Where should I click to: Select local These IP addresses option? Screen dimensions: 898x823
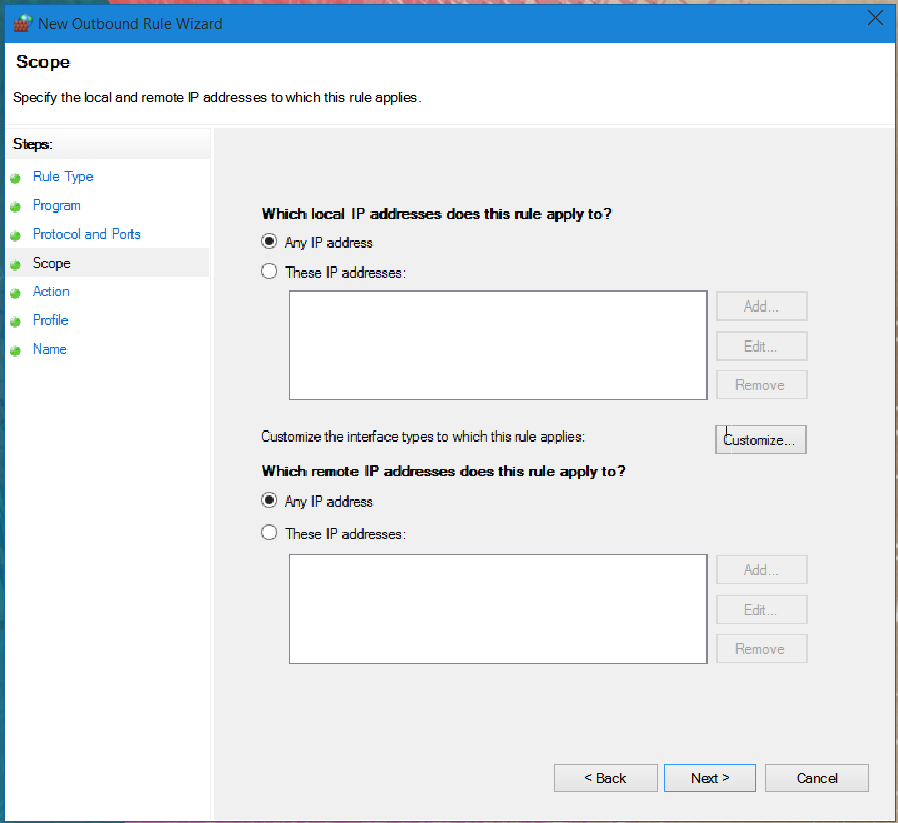point(269,271)
